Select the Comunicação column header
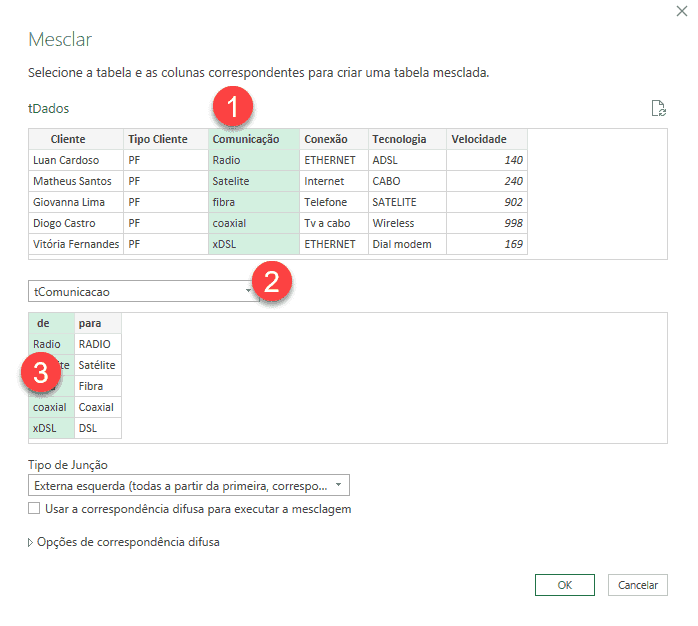The height and width of the screenshot is (626, 698). click(254, 139)
